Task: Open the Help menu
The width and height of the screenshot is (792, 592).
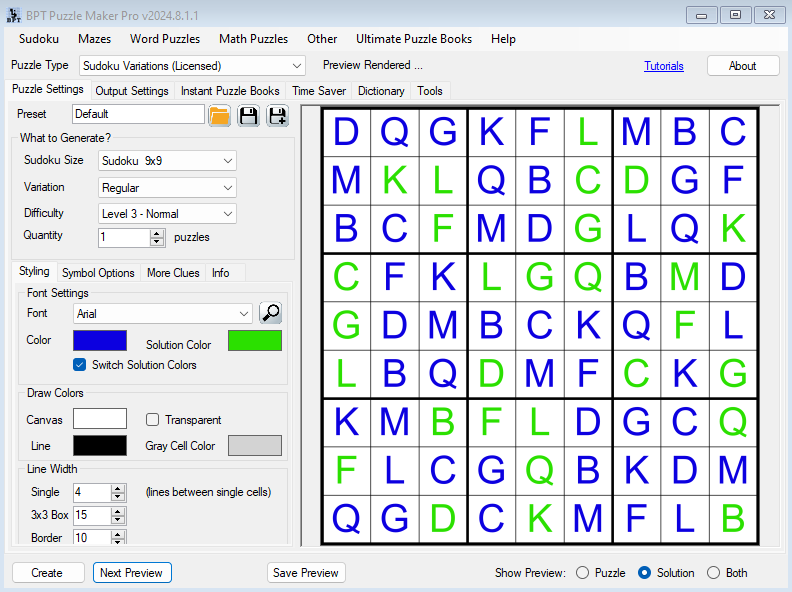Action: point(503,39)
